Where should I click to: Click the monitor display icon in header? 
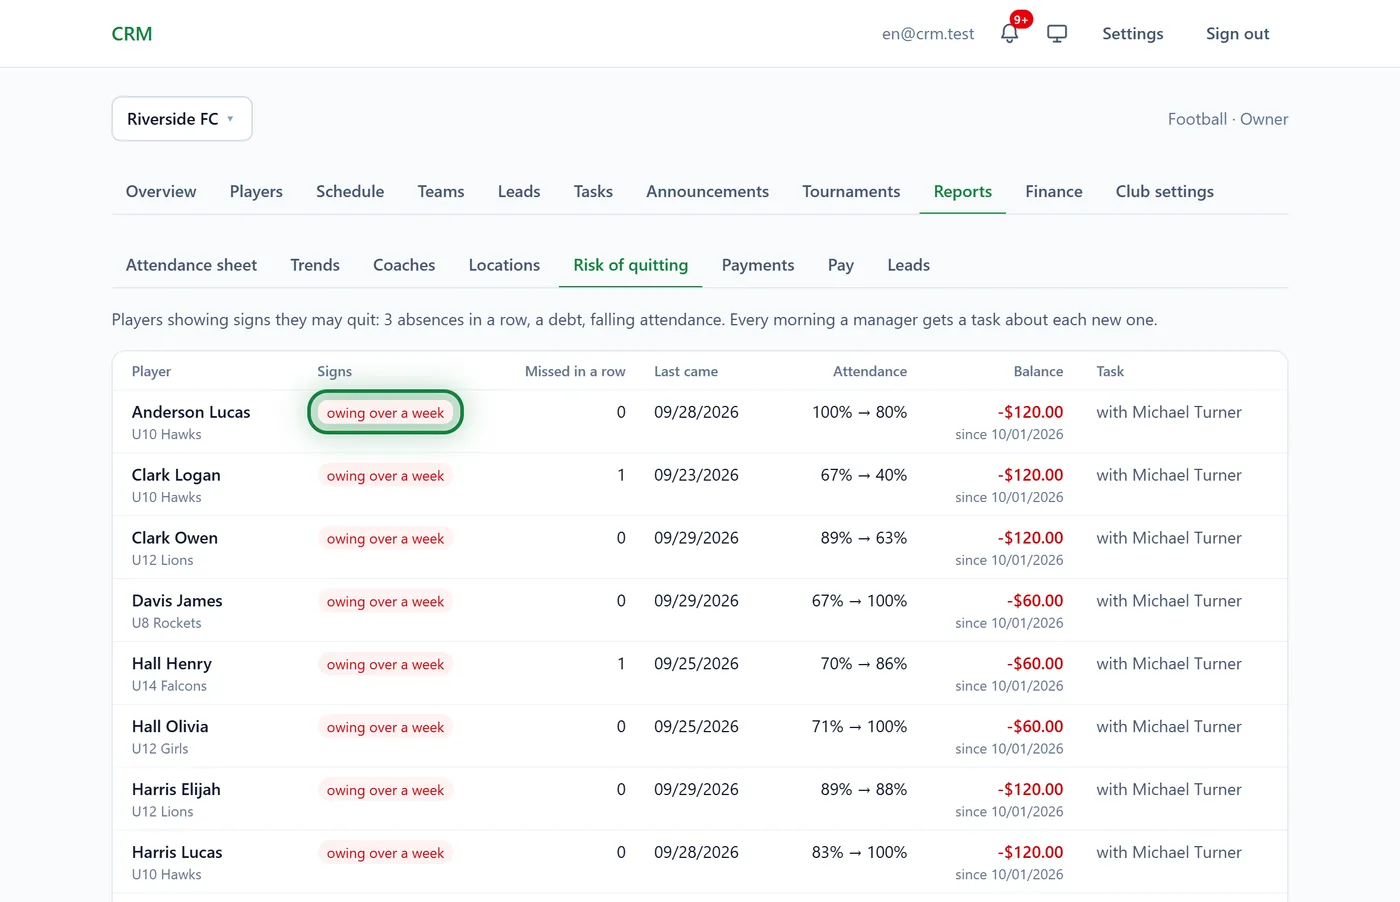click(x=1057, y=34)
